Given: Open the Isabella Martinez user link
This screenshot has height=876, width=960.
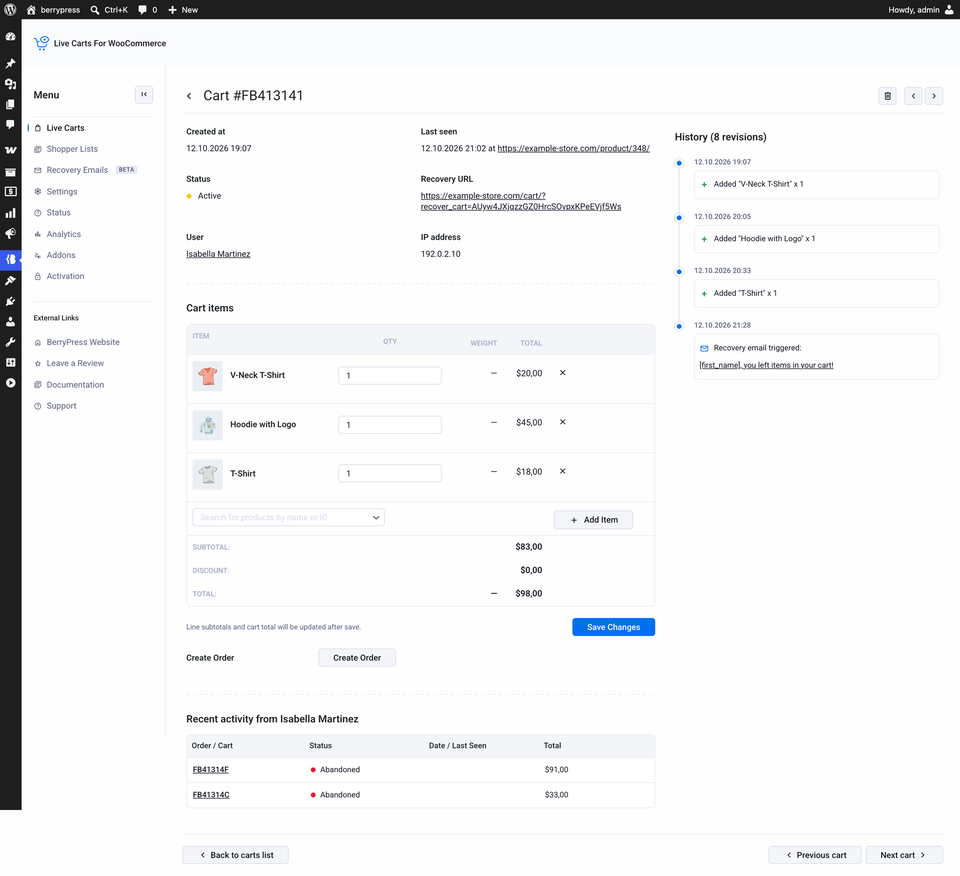Looking at the screenshot, I should tap(218, 254).
